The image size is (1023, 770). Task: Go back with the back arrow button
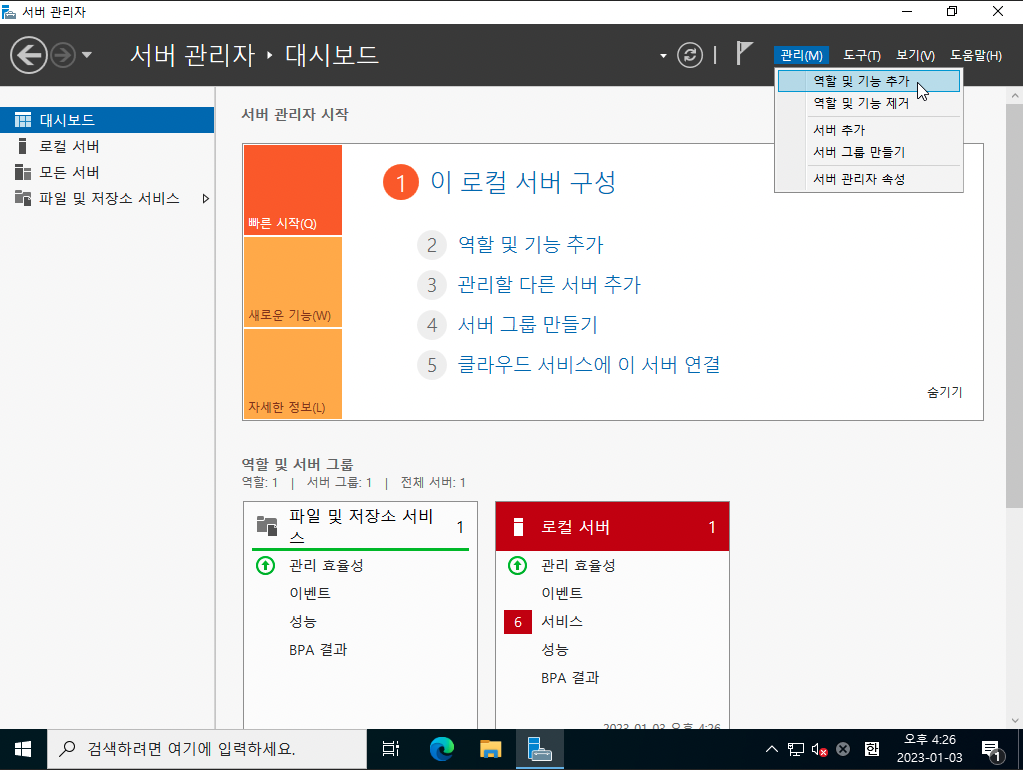(x=29, y=55)
